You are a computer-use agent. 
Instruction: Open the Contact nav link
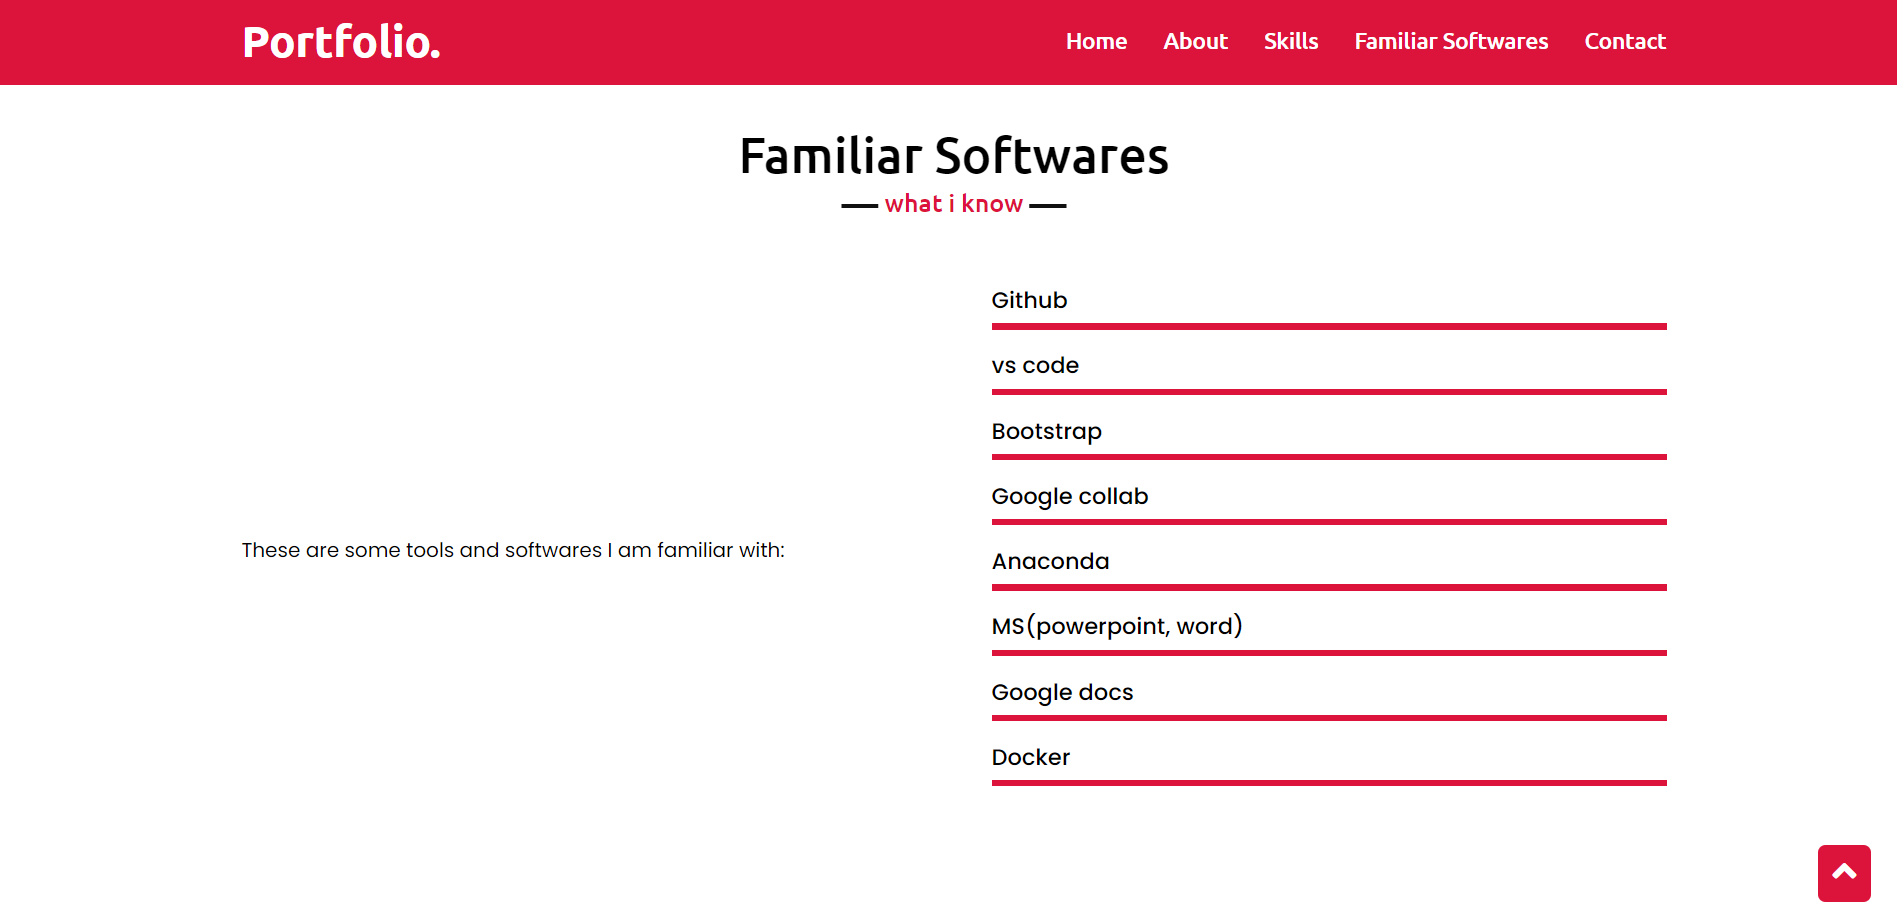tap(1625, 41)
